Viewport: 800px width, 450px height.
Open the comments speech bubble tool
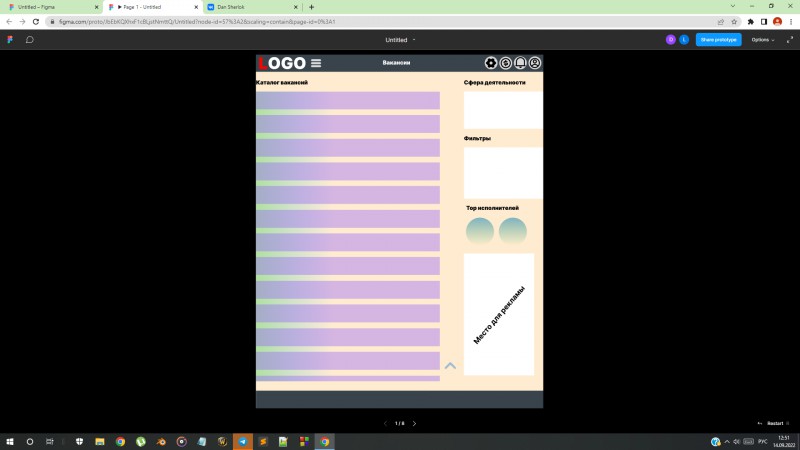[x=30, y=39]
